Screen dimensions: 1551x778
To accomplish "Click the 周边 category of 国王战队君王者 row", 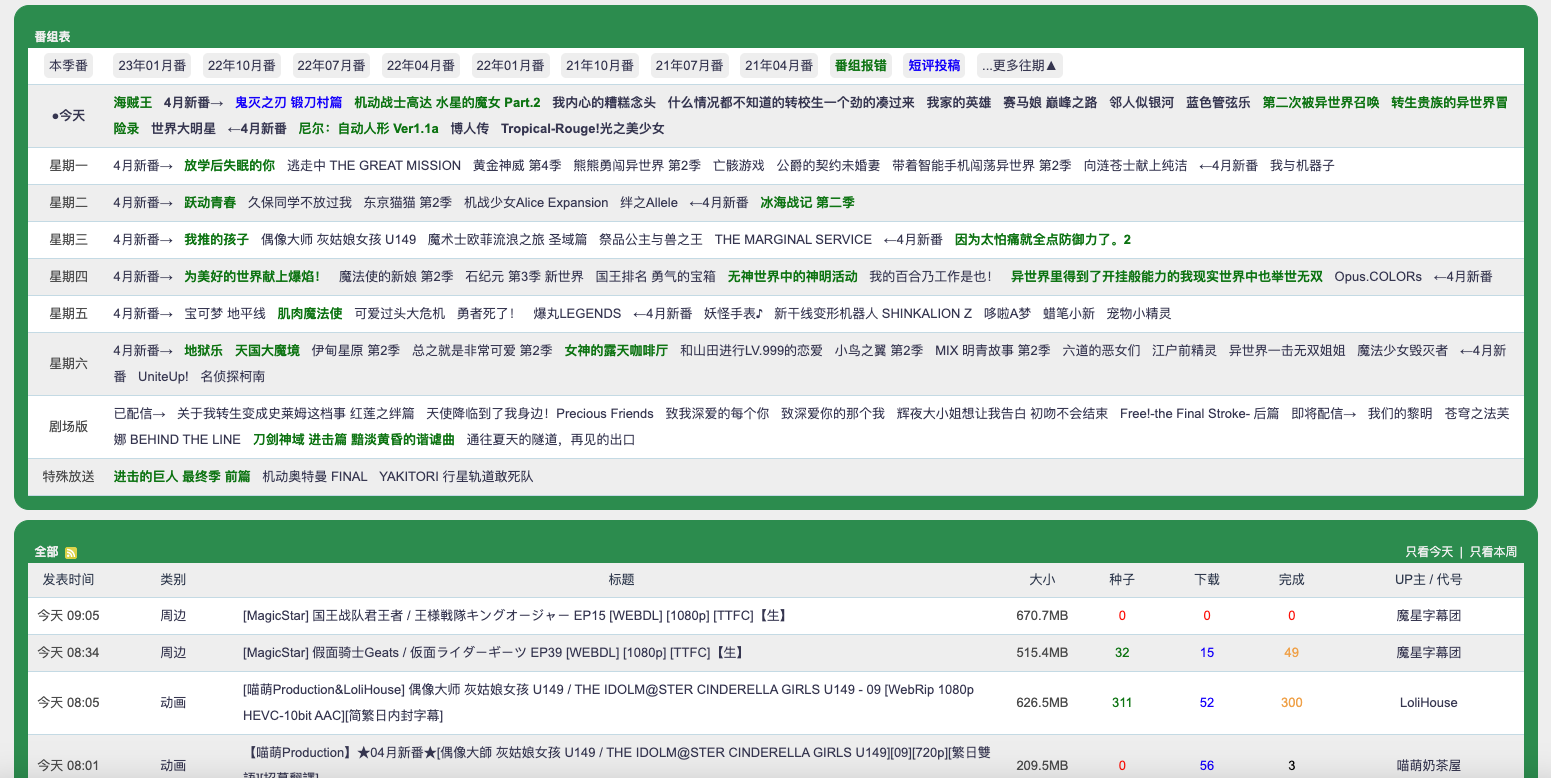I will (x=173, y=616).
